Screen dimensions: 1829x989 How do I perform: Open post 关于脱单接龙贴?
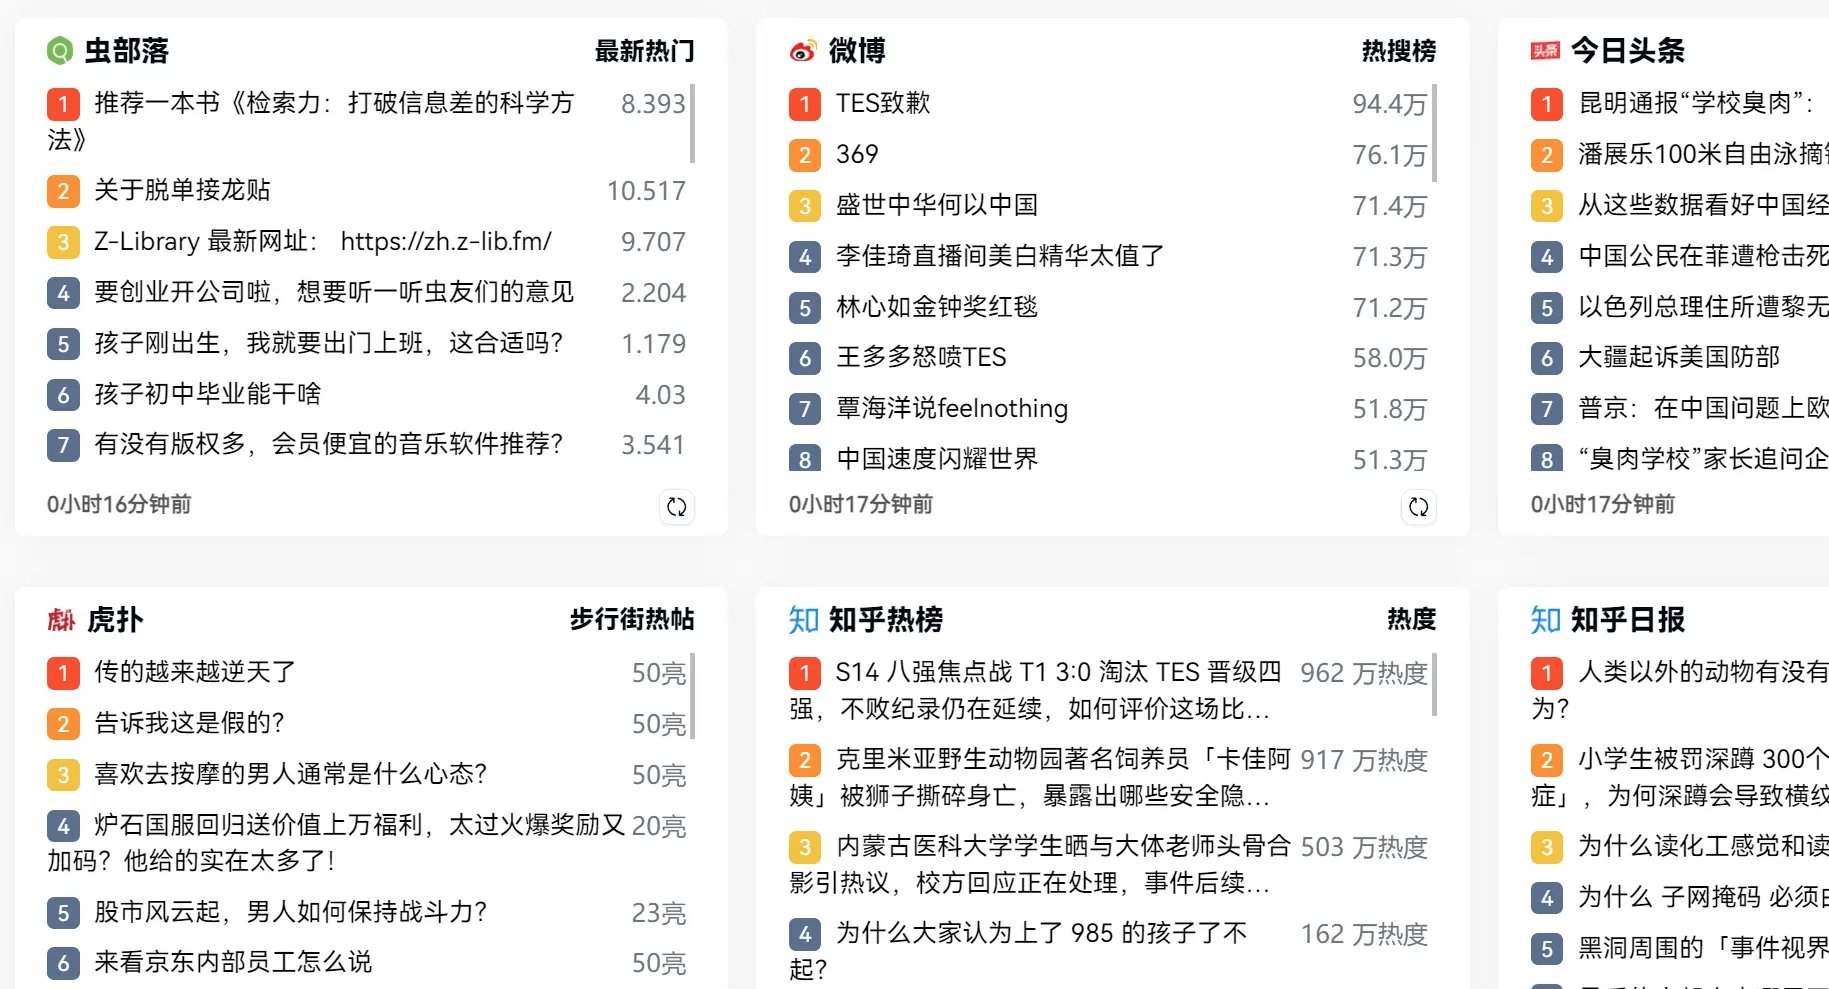point(182,190)
